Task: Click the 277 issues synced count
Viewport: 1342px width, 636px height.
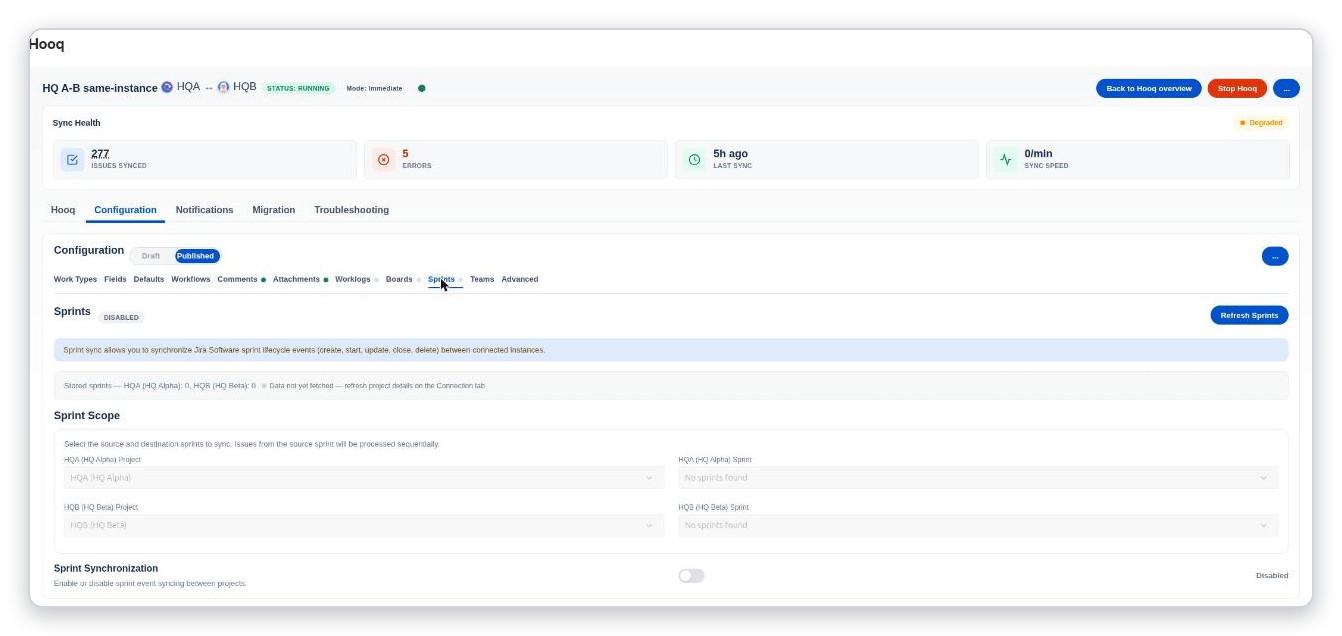Action: pos(100,154)
